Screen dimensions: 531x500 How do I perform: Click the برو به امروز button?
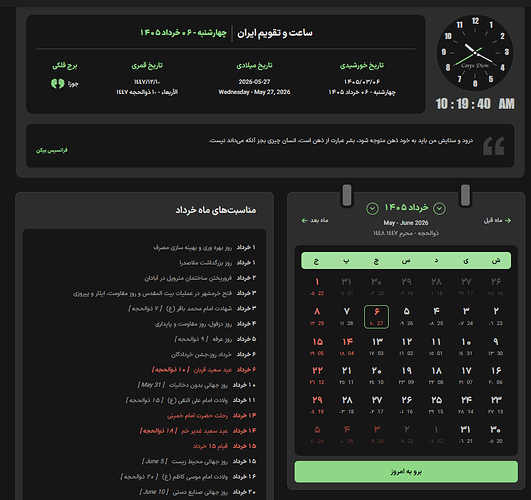point(406,472)
